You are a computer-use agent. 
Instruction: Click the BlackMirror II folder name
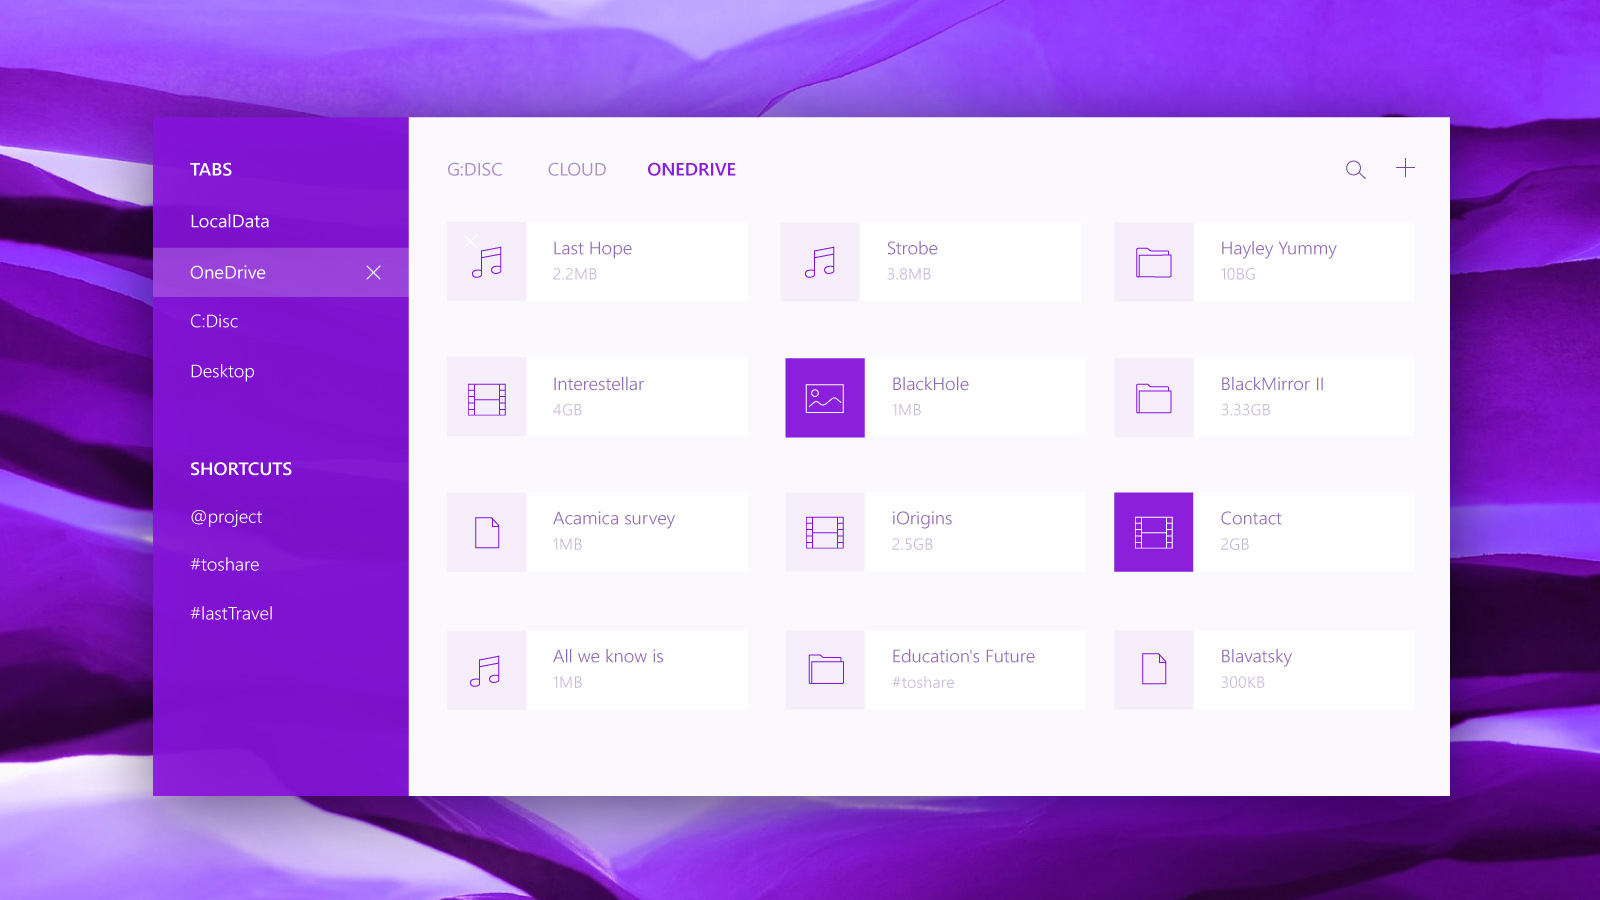tap(1272, 384)
